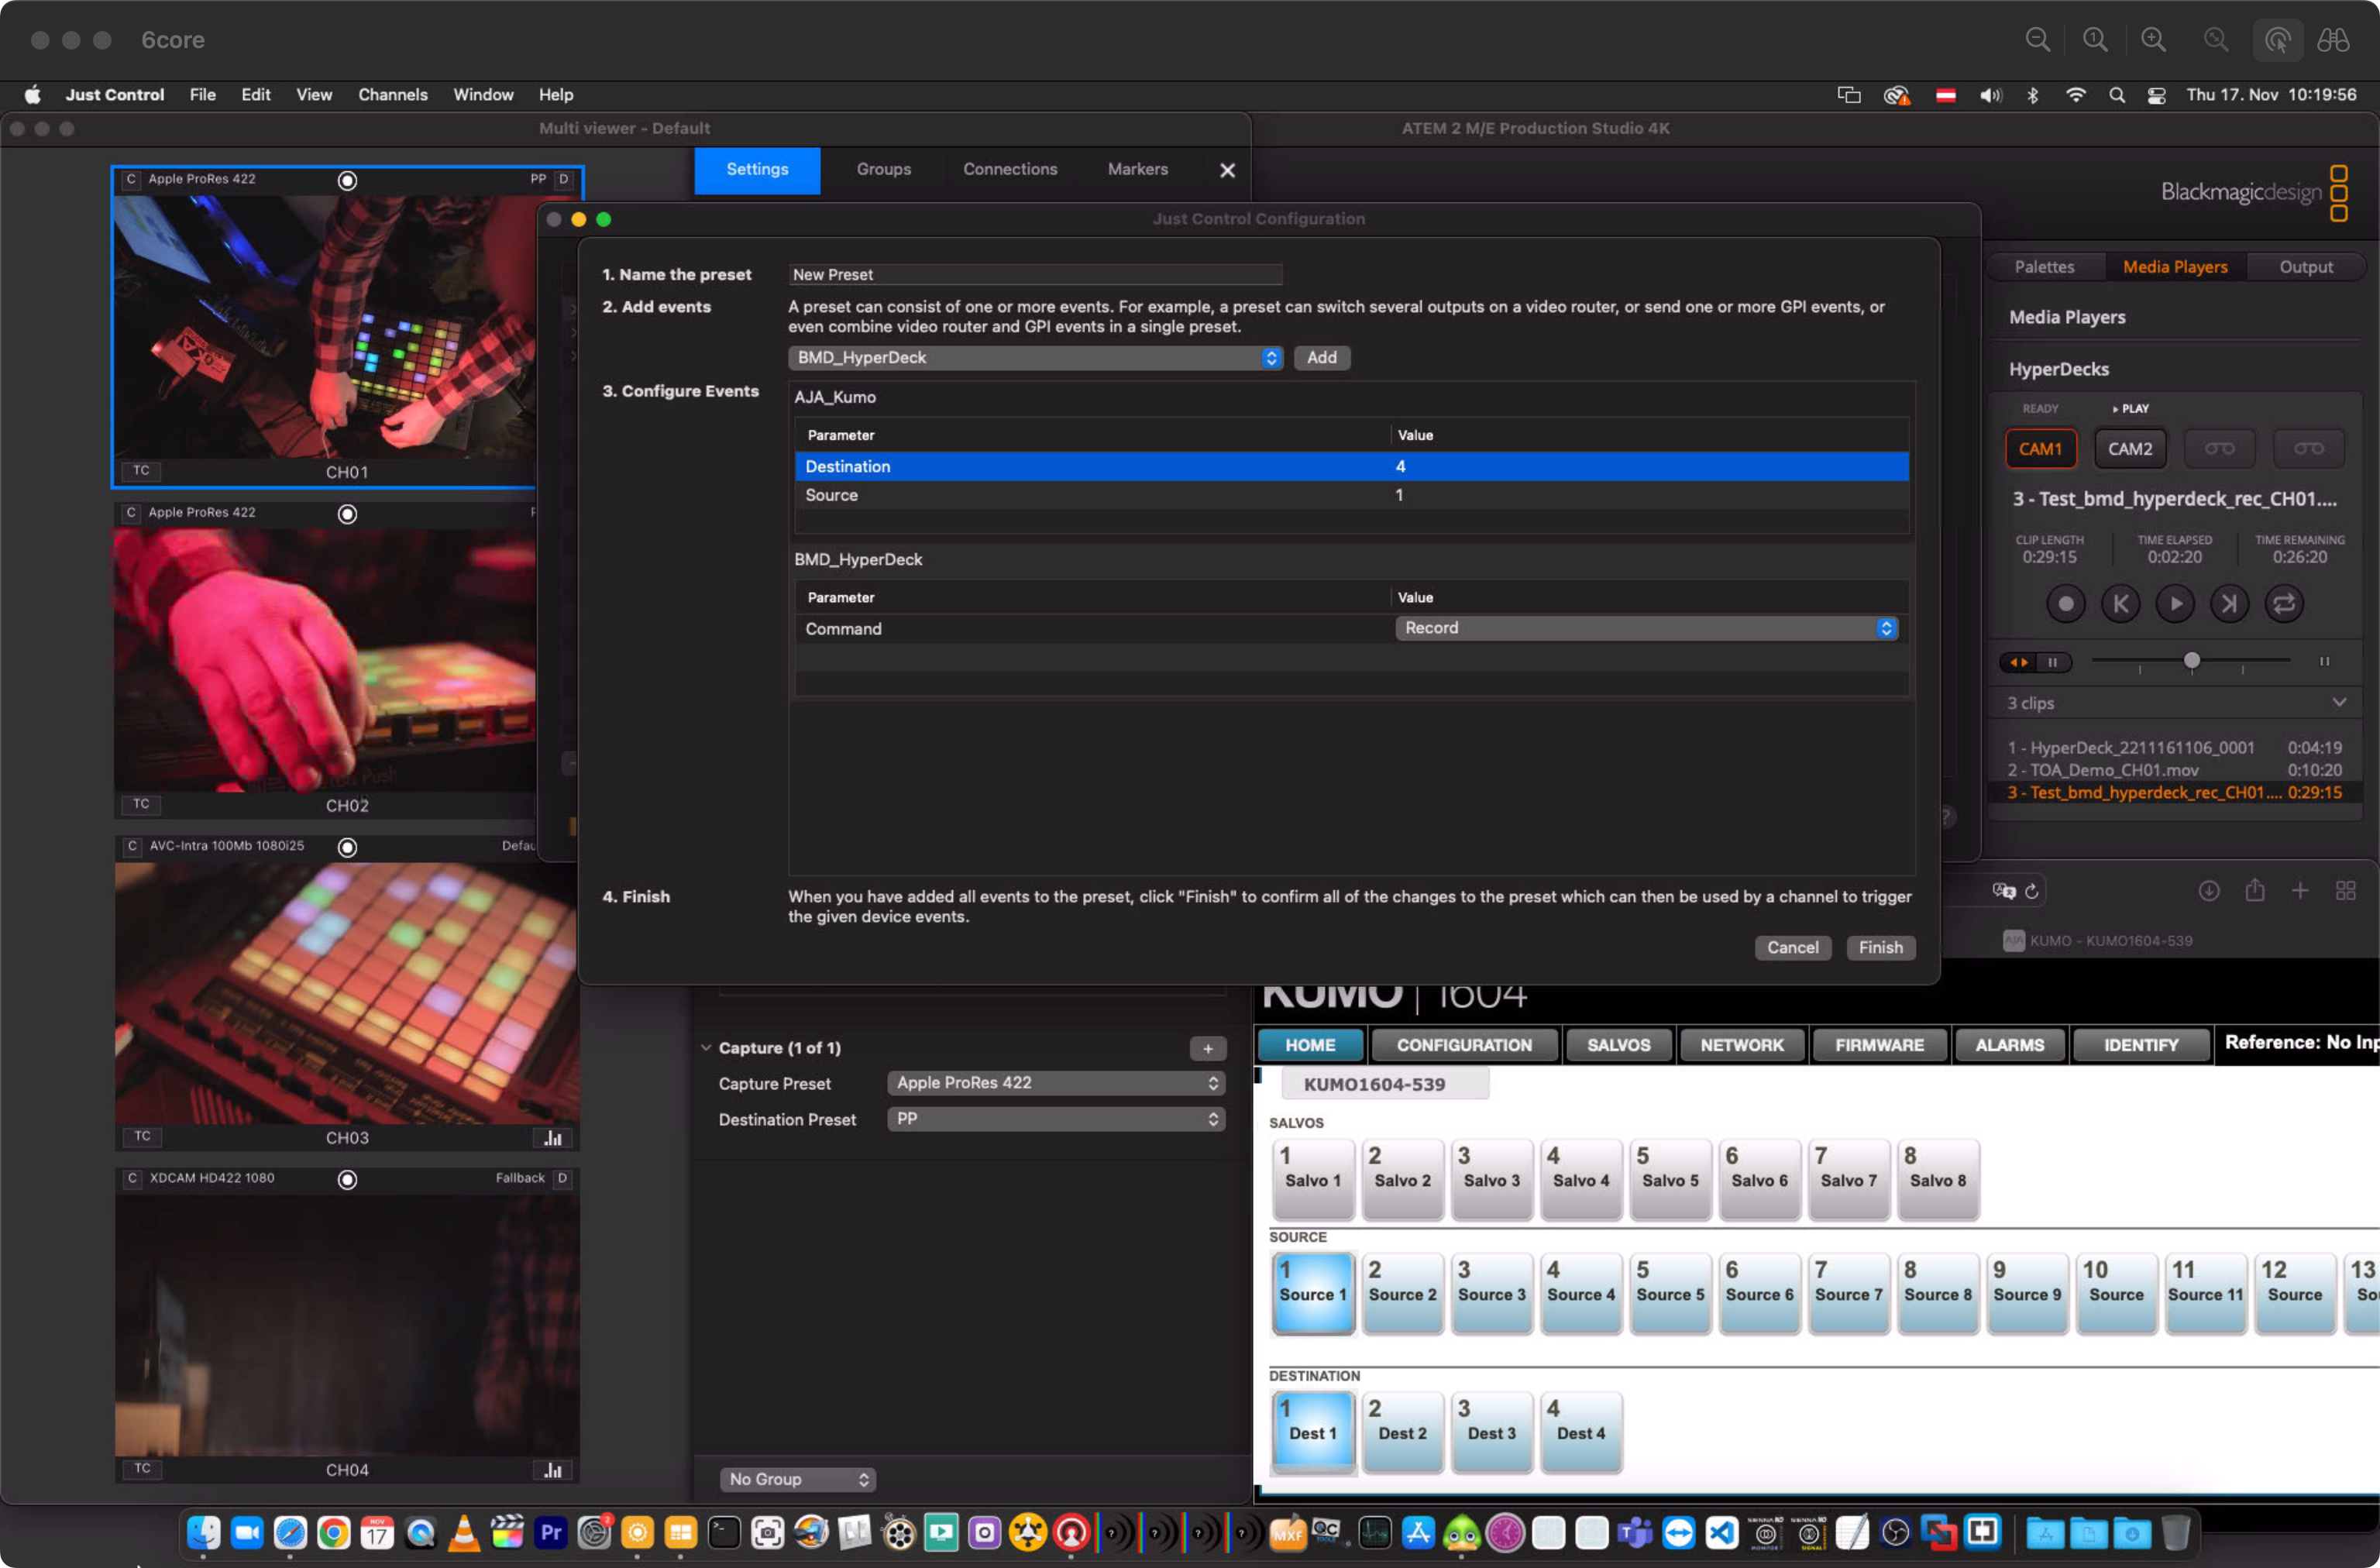Open Google Chrome in the Dock
The width and height of the screenshot is (2380, 1568).
pos(334,1532)
